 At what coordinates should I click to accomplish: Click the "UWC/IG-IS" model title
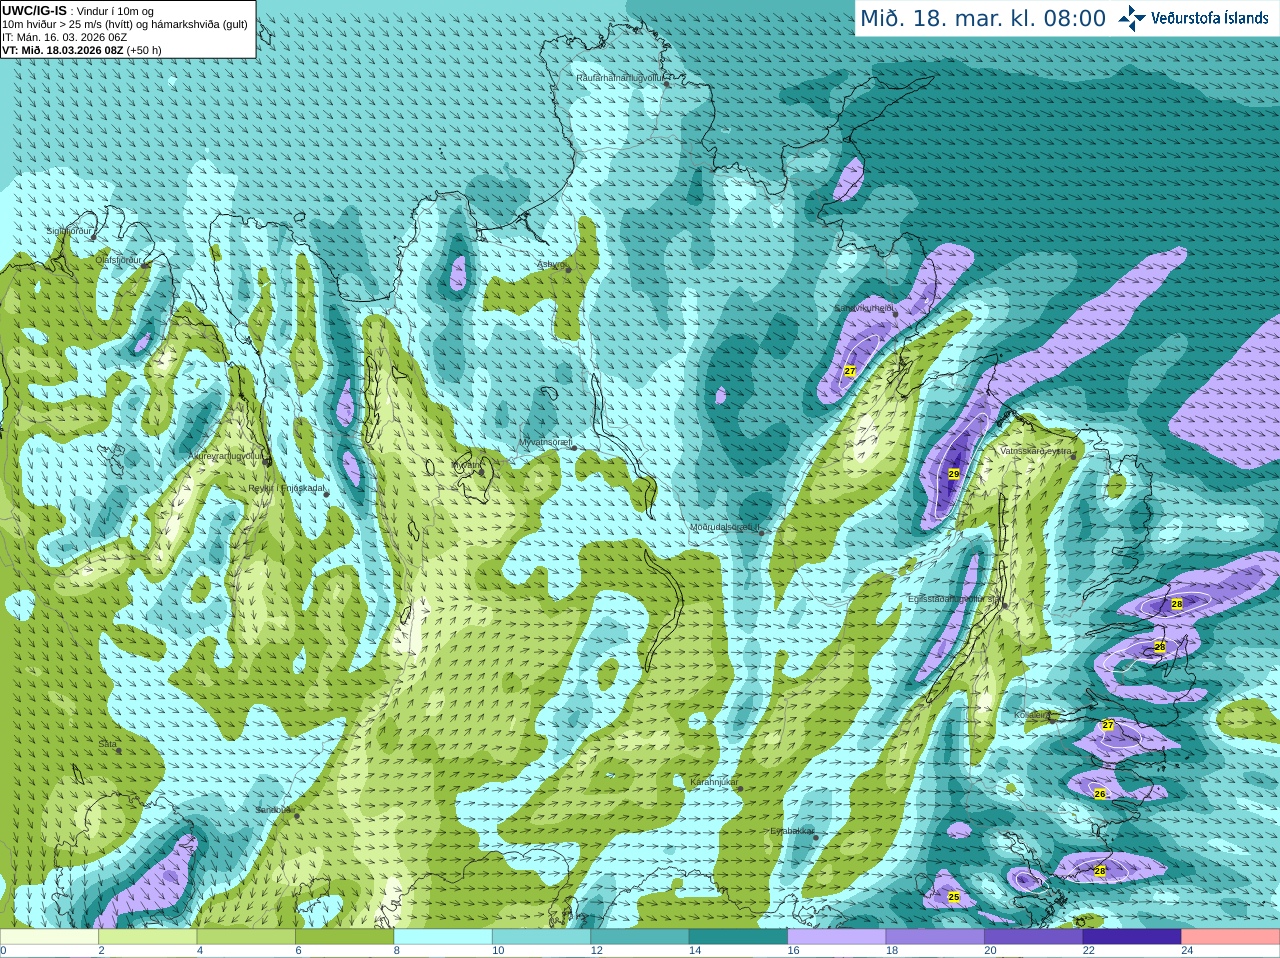[x=34, y=10]
